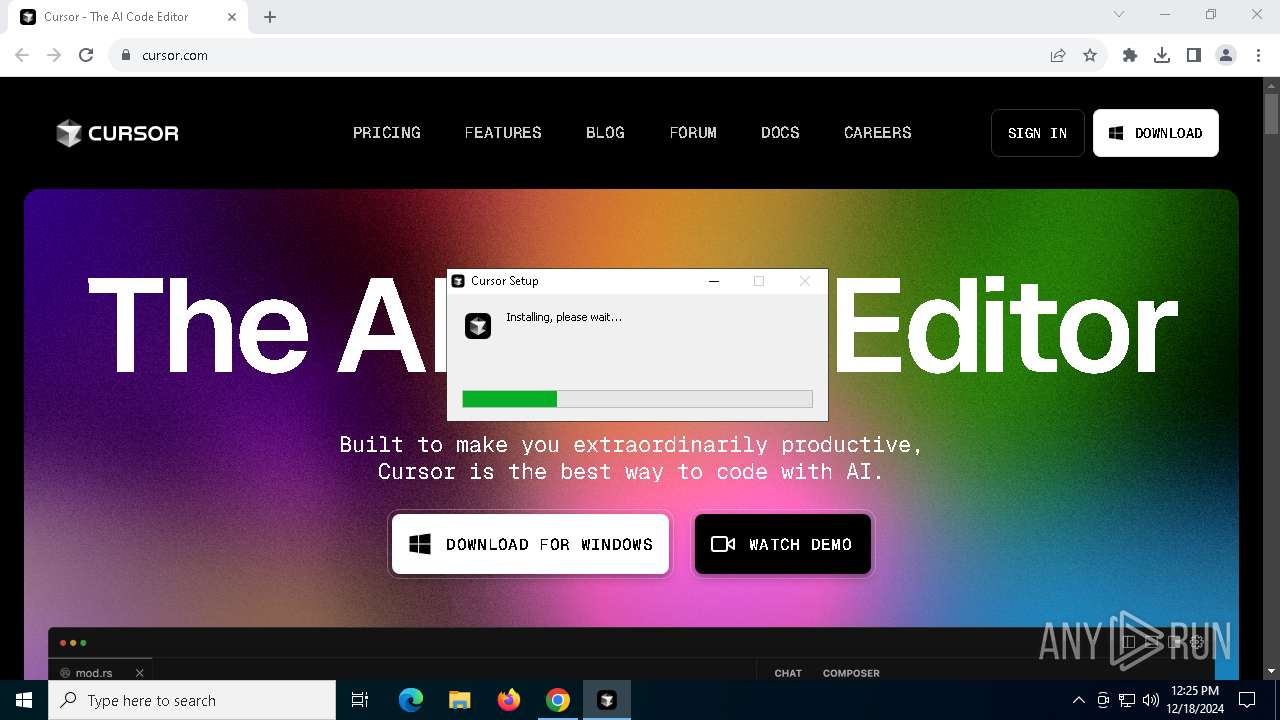Viewport: 1280px width, 720px height.
Task: Click Cursor Setup title bar icon
Action: point(458,281)
